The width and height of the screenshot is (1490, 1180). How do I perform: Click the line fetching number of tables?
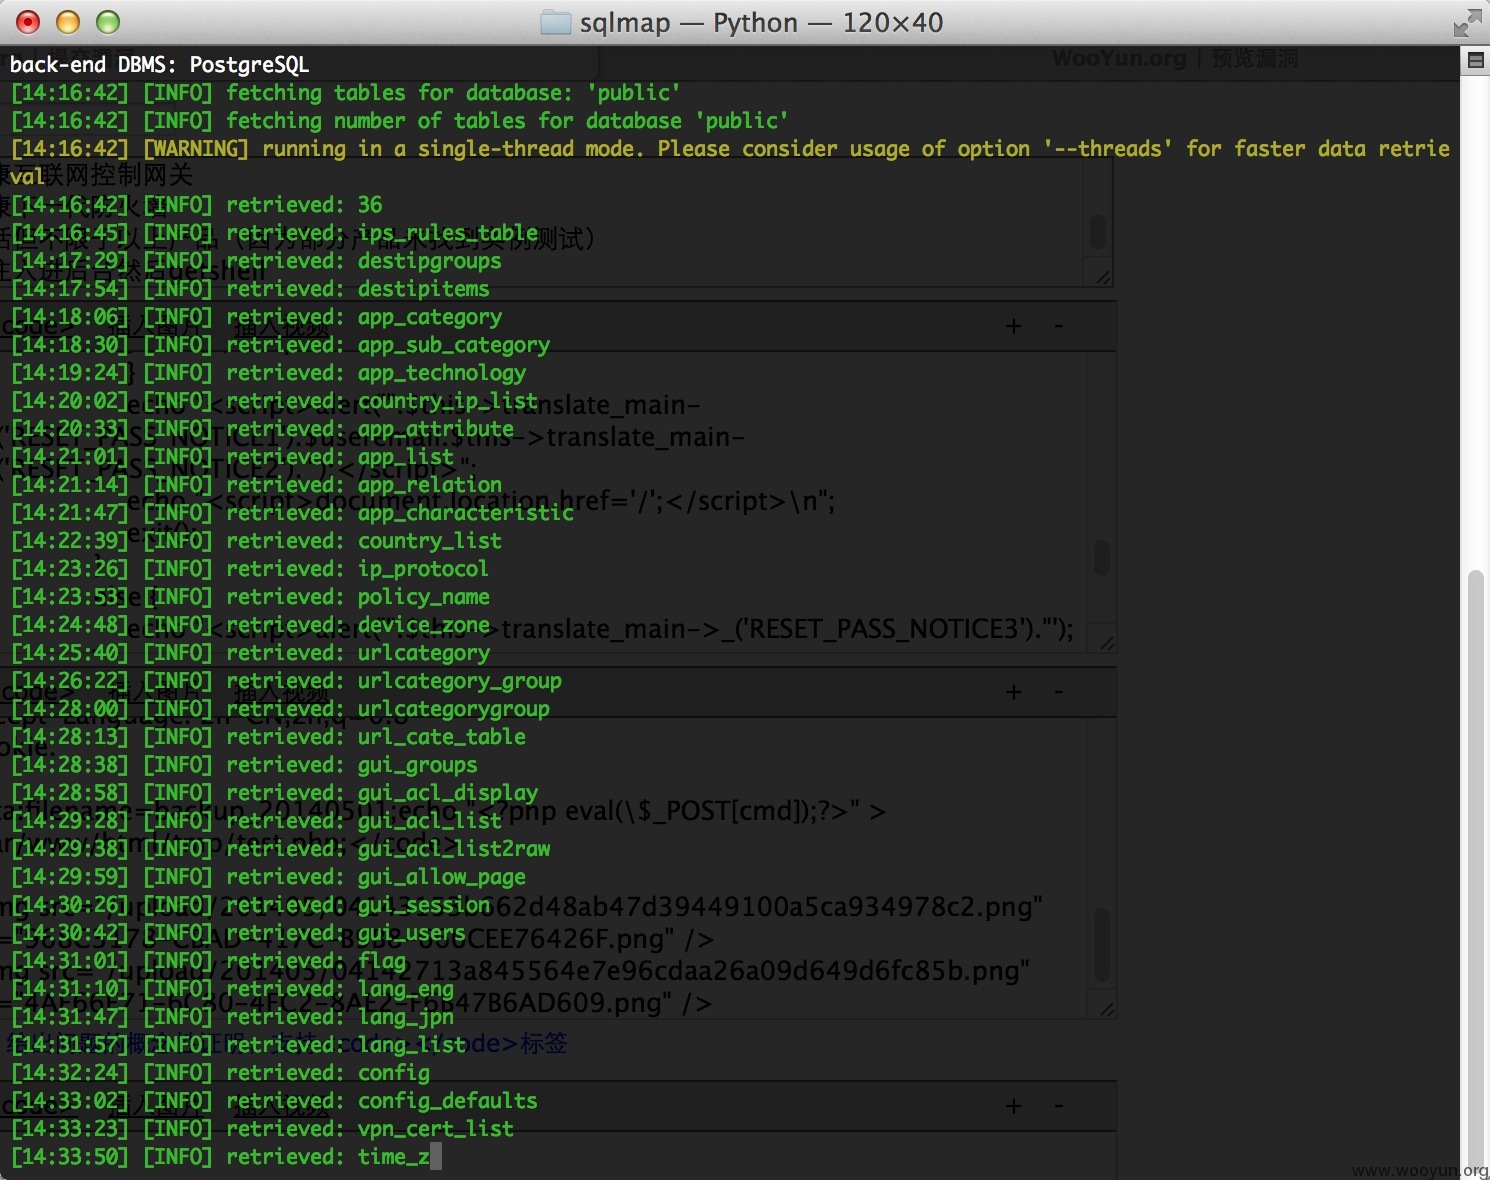tap(400, 121)
